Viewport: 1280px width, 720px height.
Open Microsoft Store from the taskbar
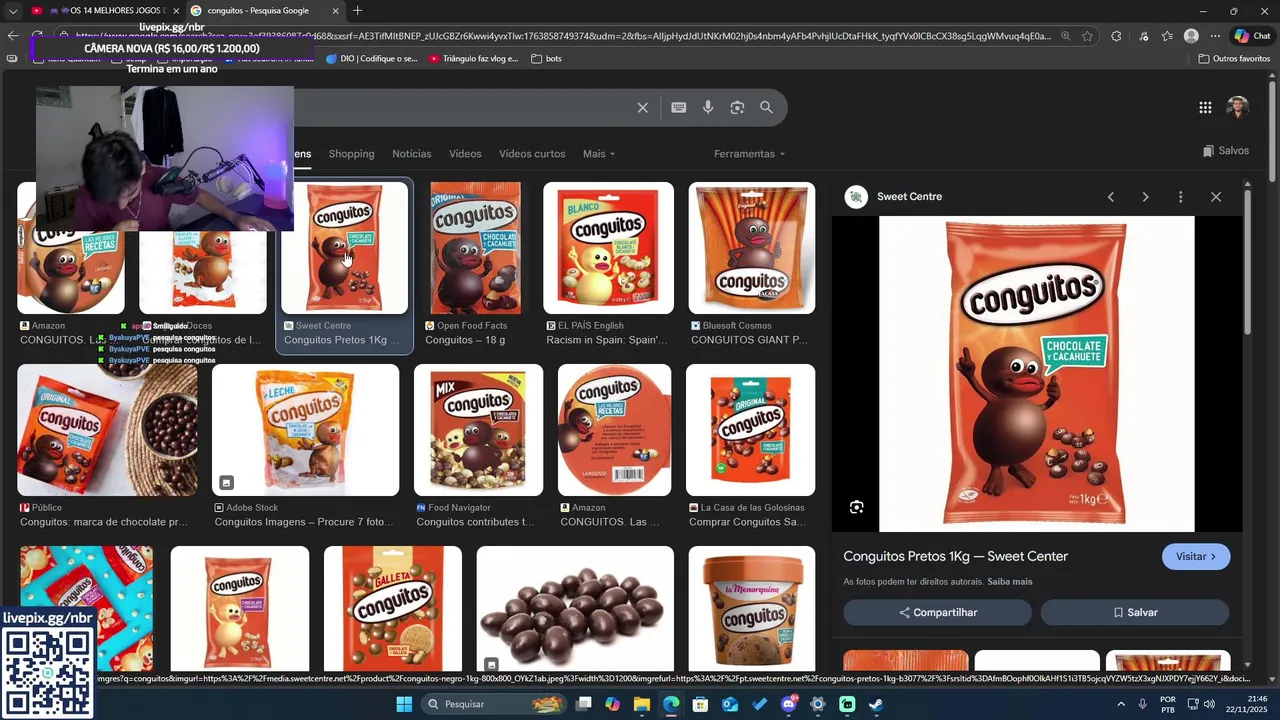coord(700,704)
